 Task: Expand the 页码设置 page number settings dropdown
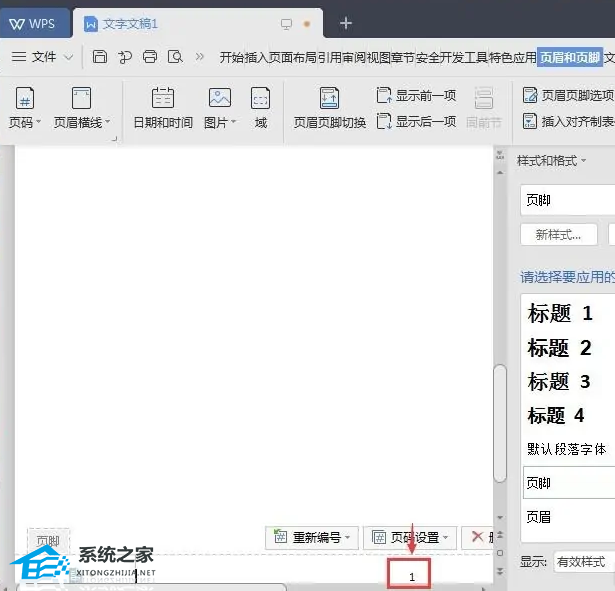(408, 537)
